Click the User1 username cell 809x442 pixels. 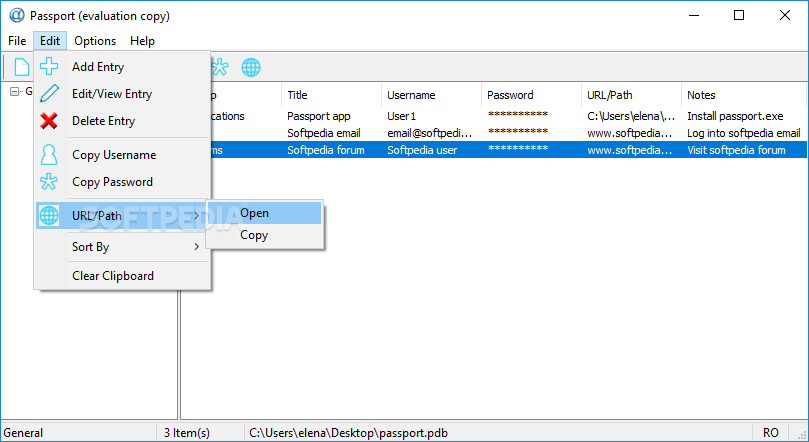(401, 116)
